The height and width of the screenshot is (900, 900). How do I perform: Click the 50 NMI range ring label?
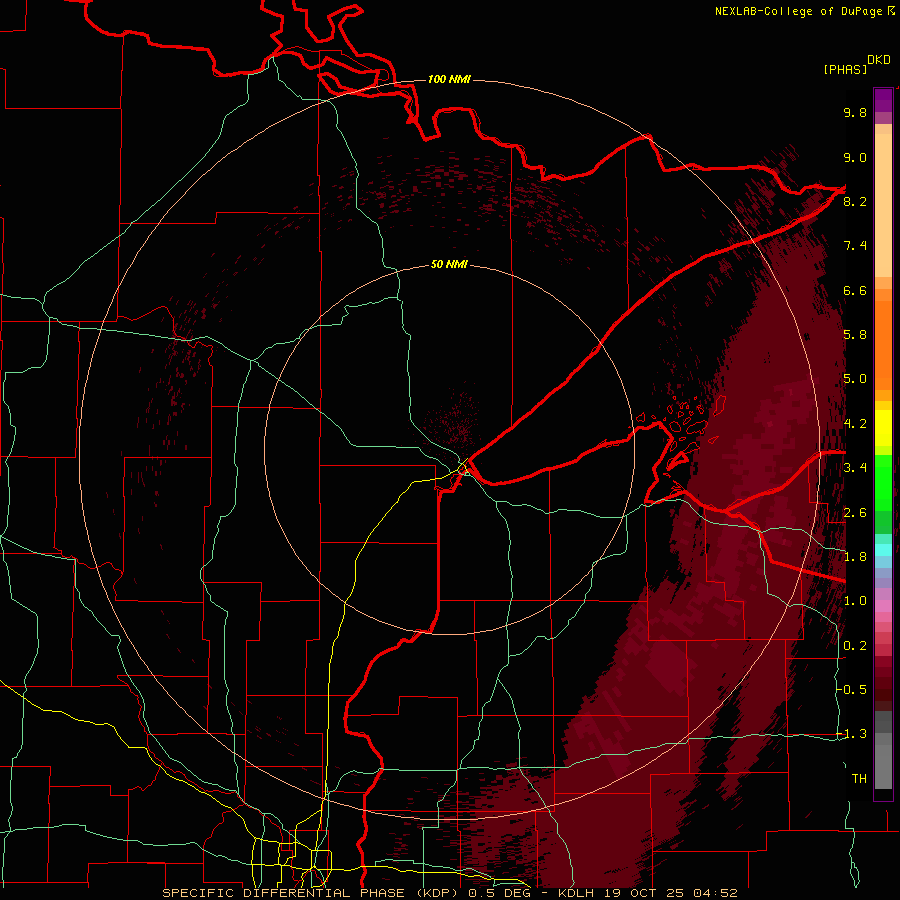pos(449,265)
